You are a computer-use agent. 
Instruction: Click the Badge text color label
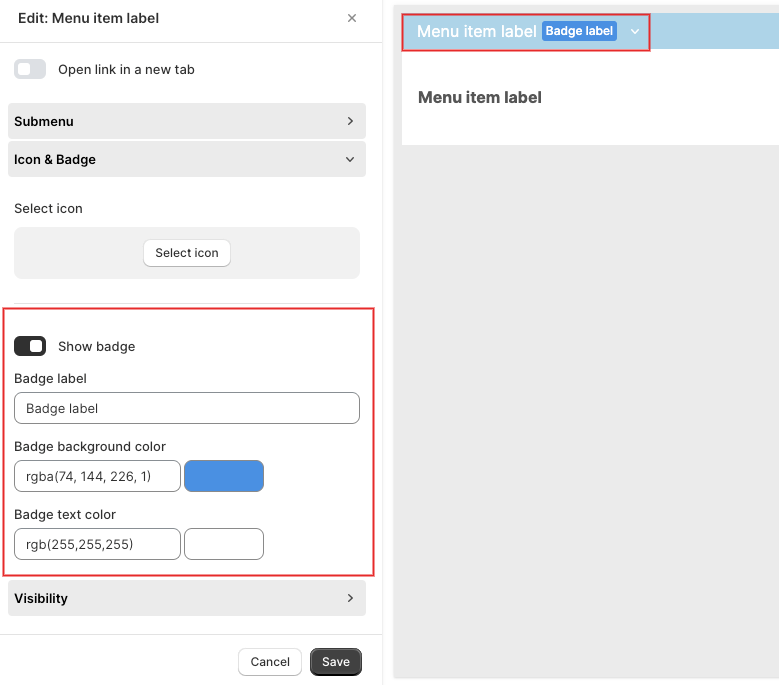(65, 515)
